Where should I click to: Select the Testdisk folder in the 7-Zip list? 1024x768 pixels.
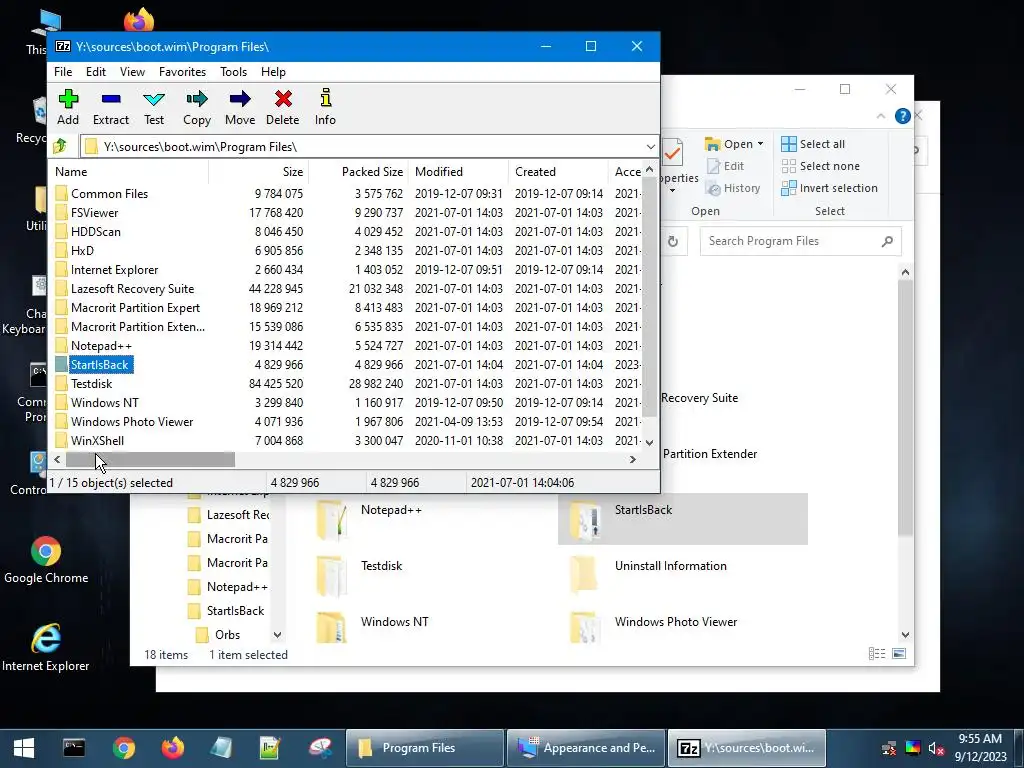click(346, 383)
